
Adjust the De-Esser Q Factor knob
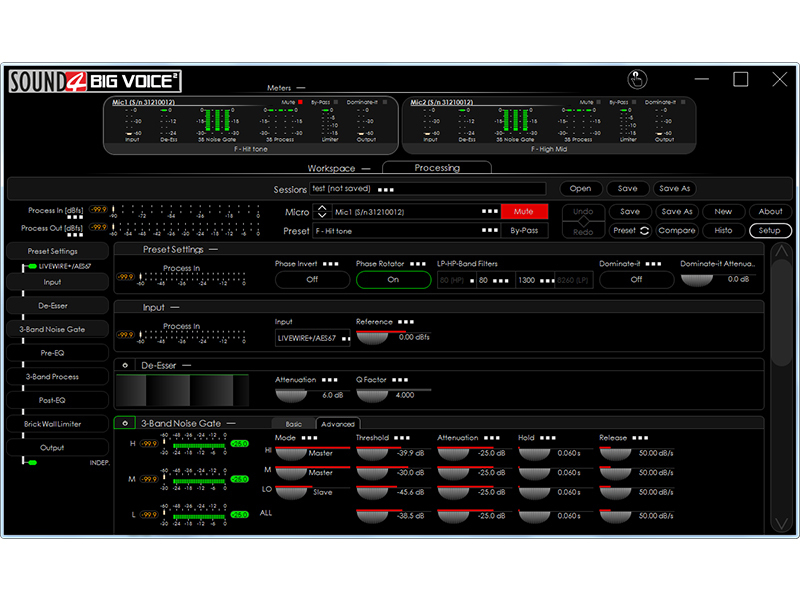tap(372, 395)
